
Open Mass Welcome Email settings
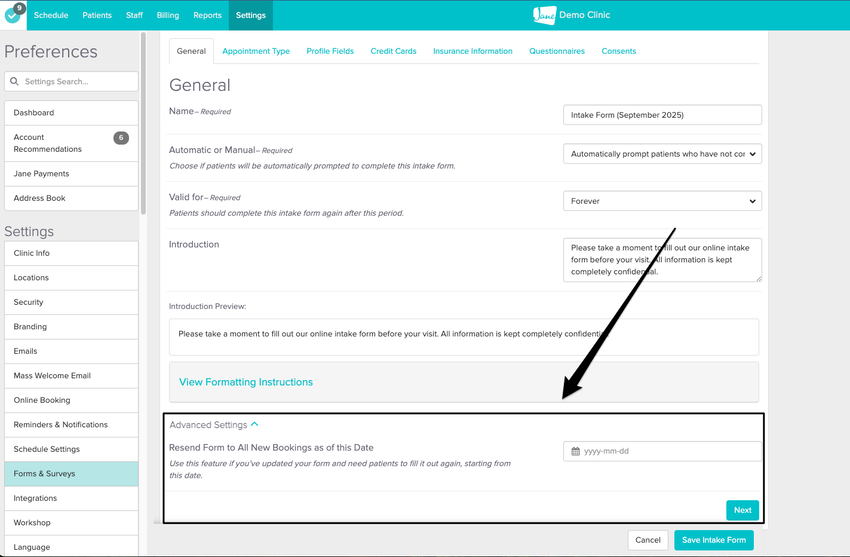(x=71, y=375)
